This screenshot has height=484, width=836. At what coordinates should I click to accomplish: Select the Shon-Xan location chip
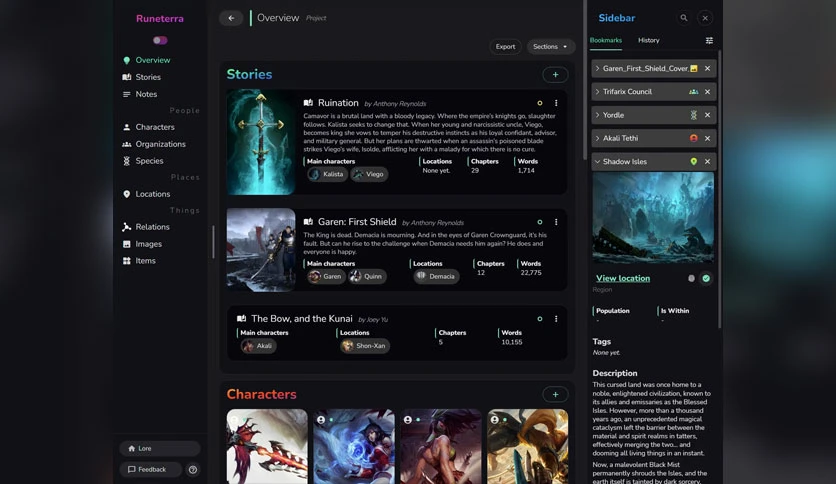point(365,346)
